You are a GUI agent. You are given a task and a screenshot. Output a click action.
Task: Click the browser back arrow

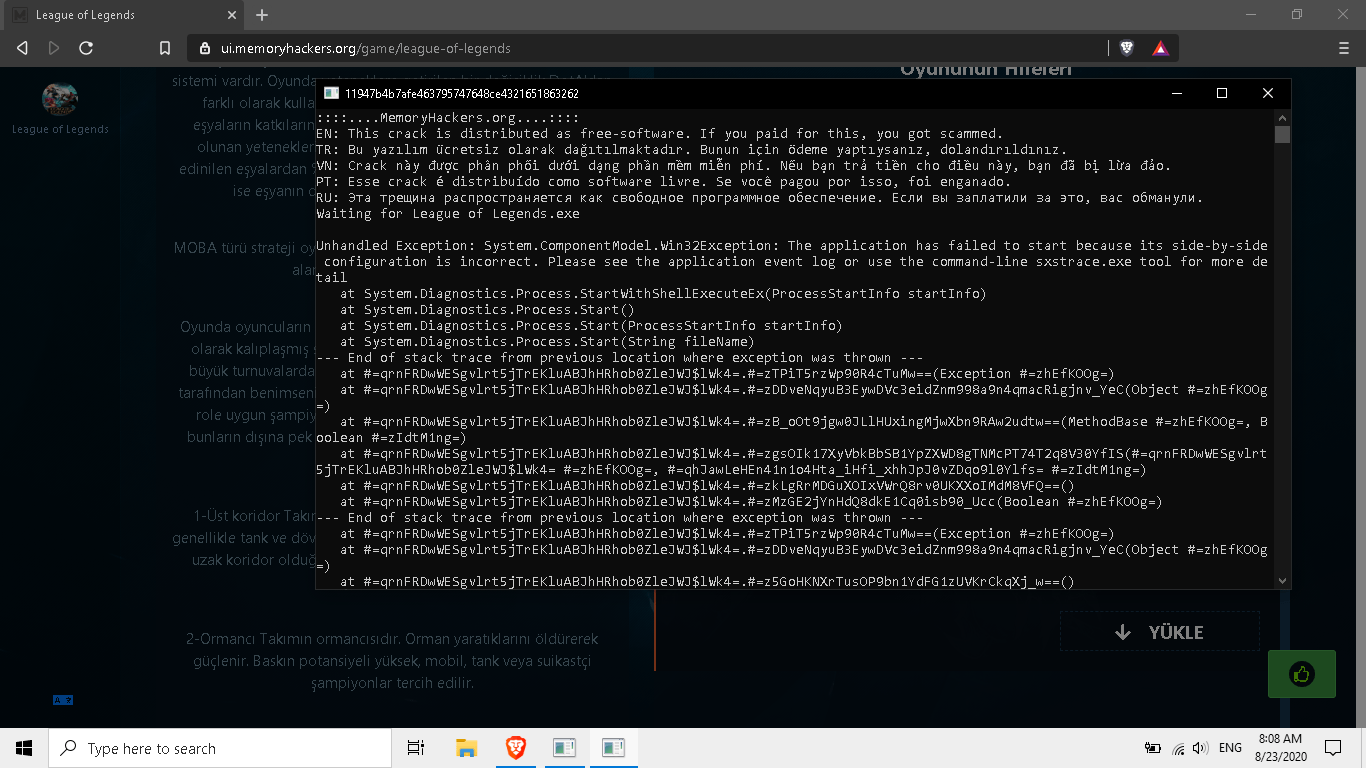pyautogui.click(x=22, y=48)
